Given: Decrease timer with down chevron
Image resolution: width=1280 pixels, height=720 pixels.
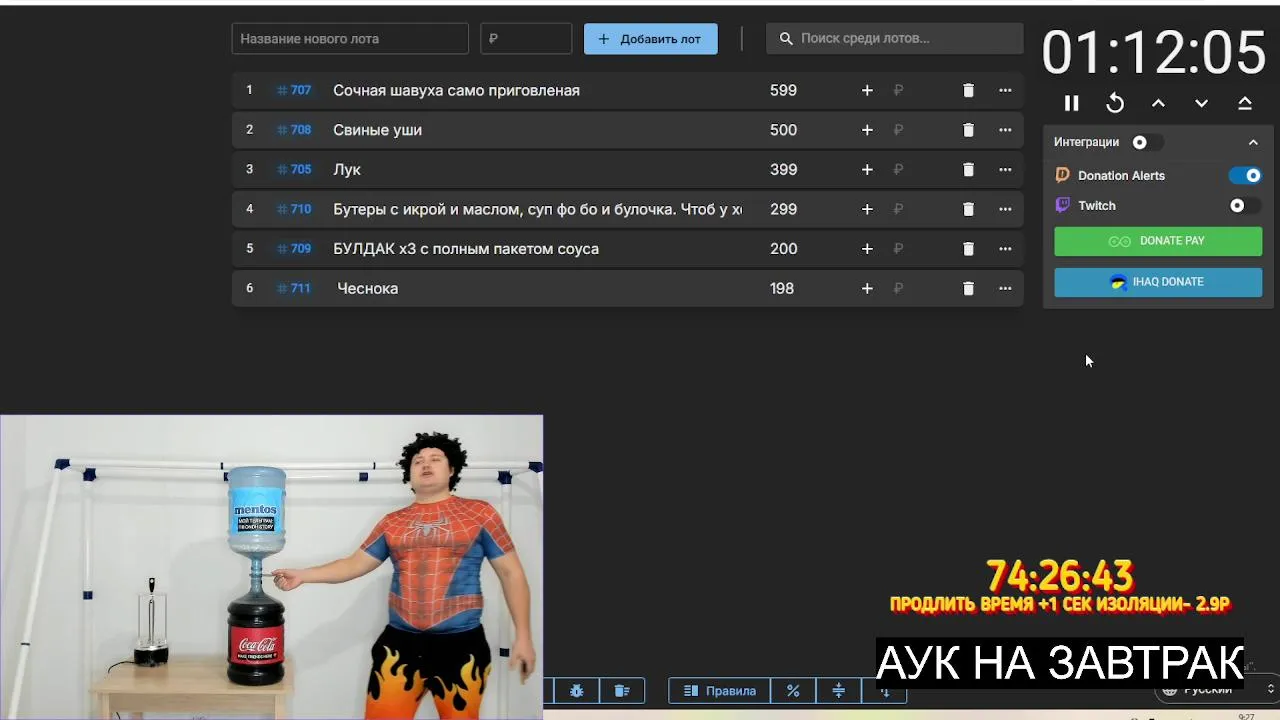Looking at the screenshot, I should pyautogui.click(x=1202, y=103).
